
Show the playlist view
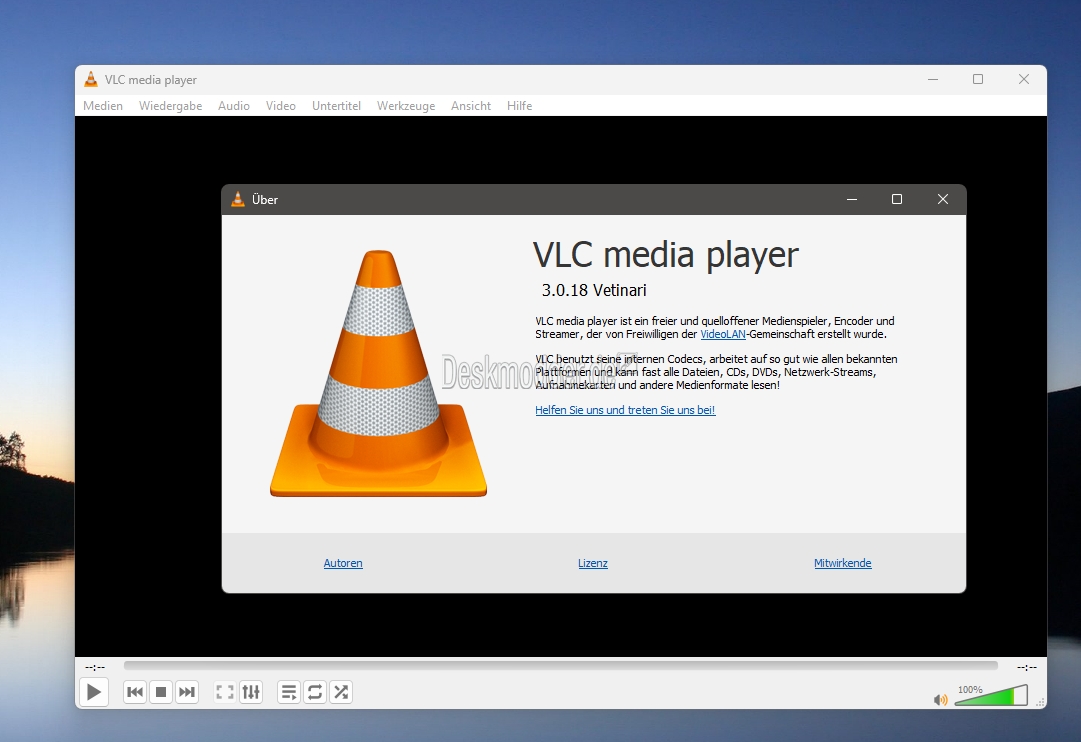[290, 692]
